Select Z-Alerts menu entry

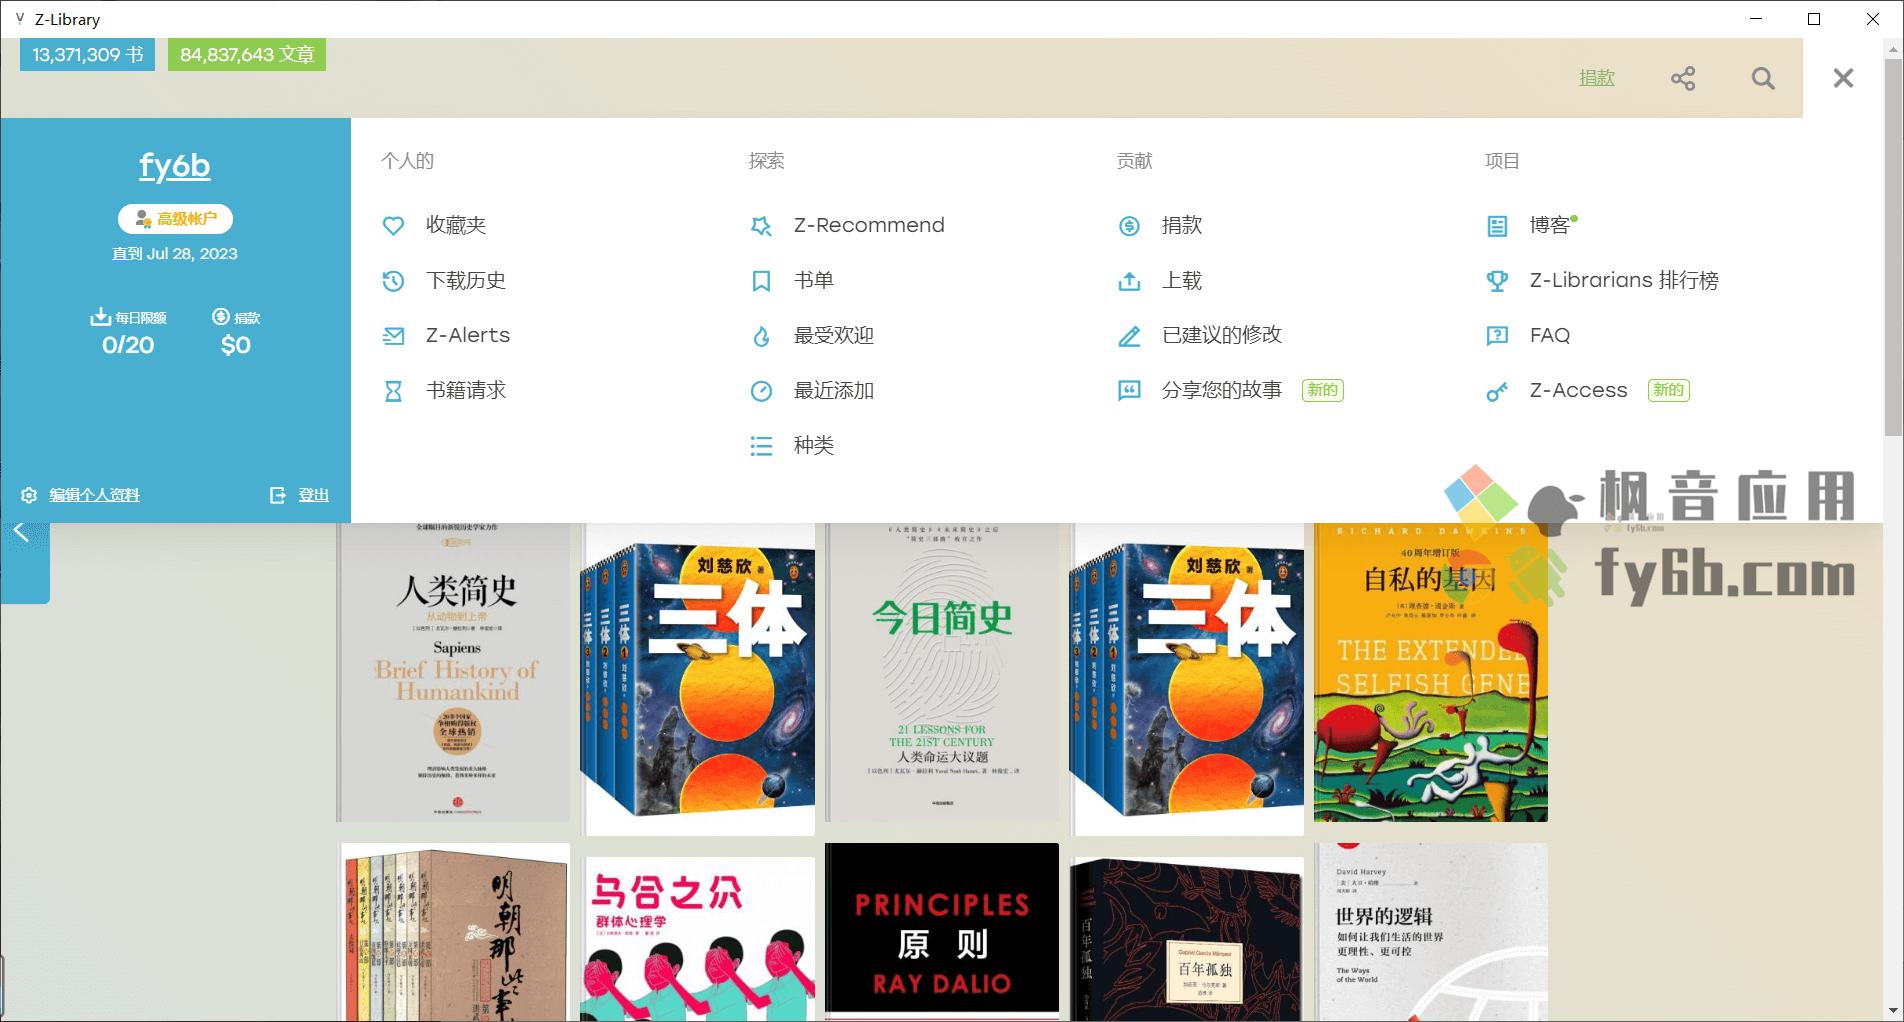tap(468, 335)
